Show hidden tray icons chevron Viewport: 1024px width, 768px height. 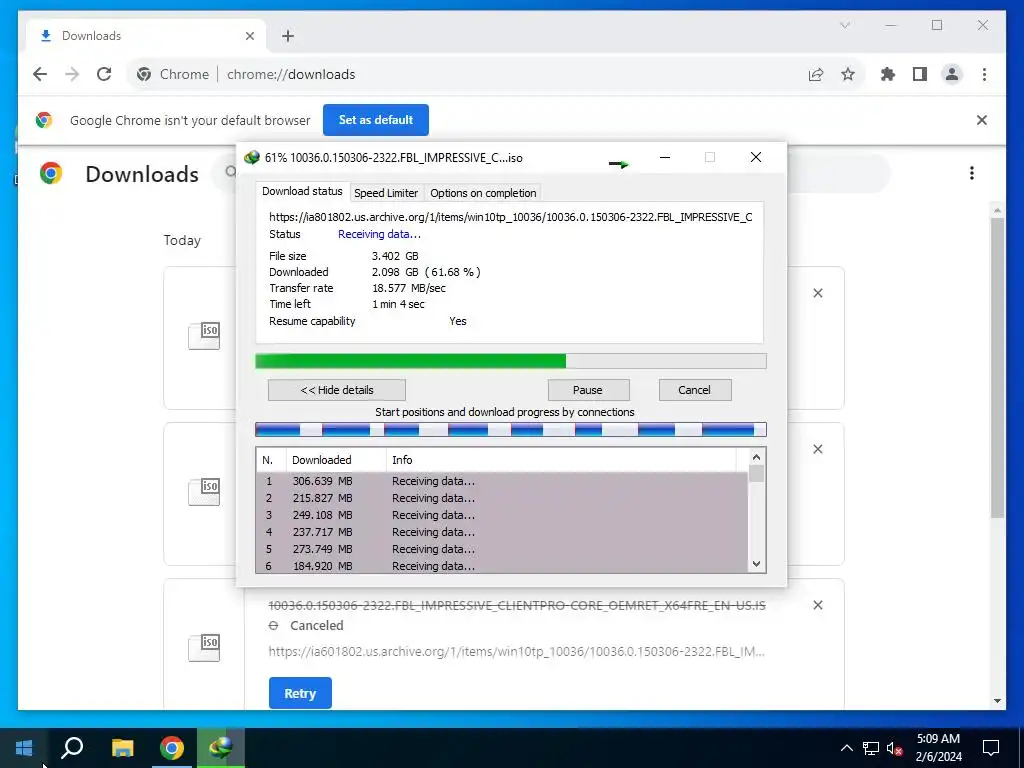(x=846, y=748)
